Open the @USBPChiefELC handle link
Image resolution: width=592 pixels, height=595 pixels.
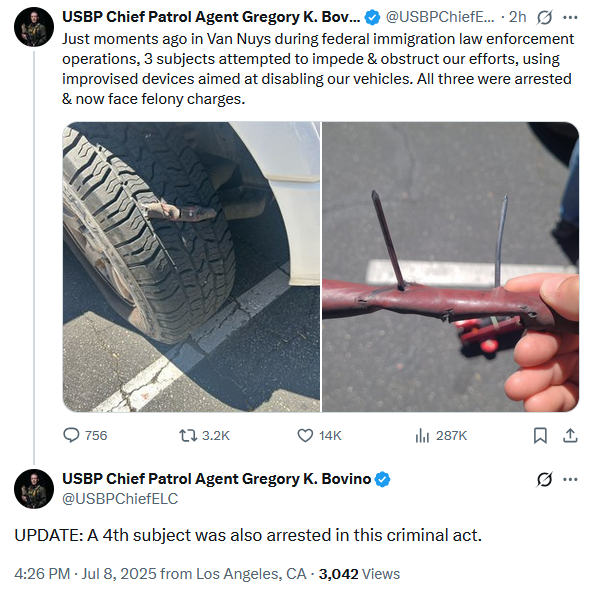pyautogui.click(x=120, y=499)
